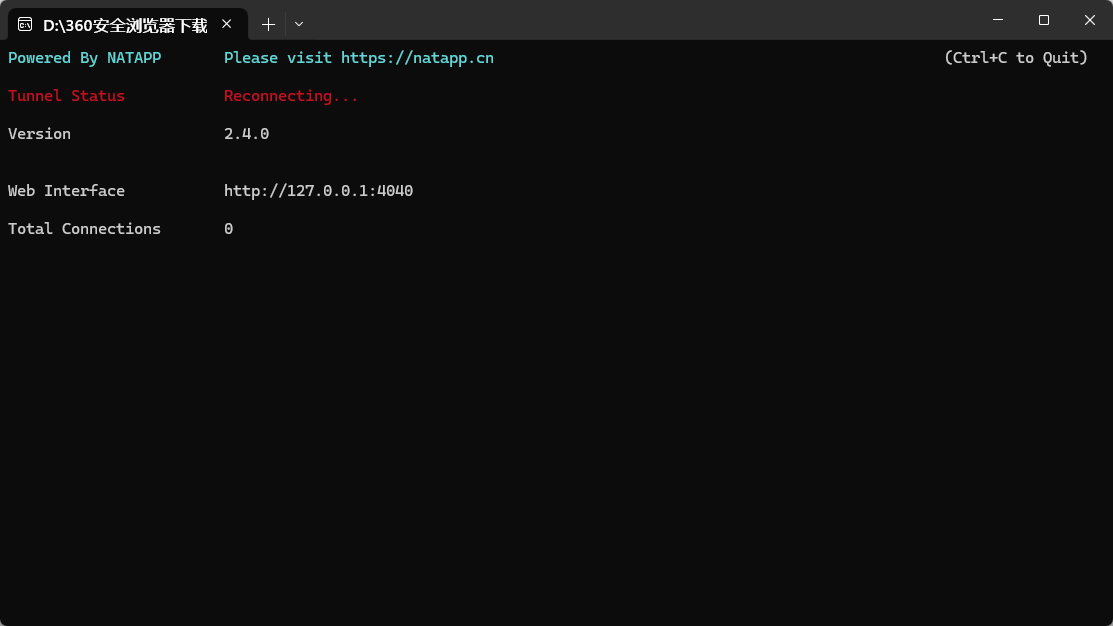
Task: Click the Please visit instruction text
Action: click(x=277, y=57)
